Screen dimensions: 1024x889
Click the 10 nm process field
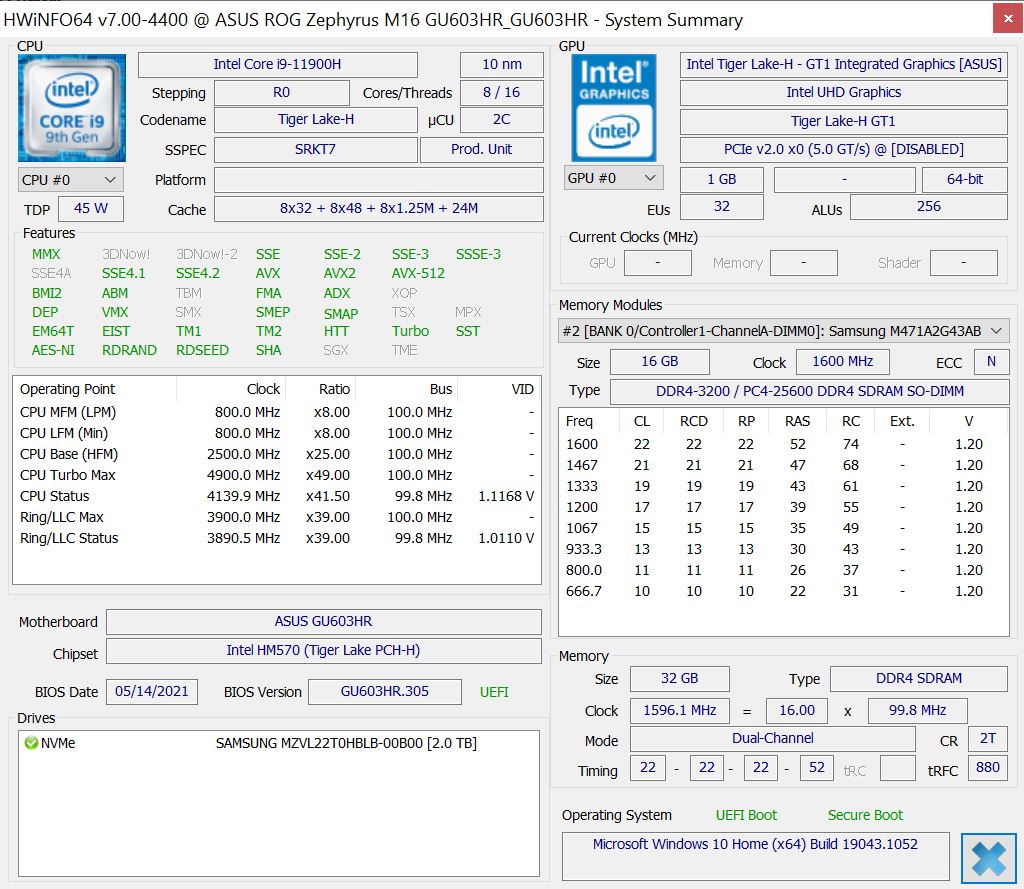point(502,65)
